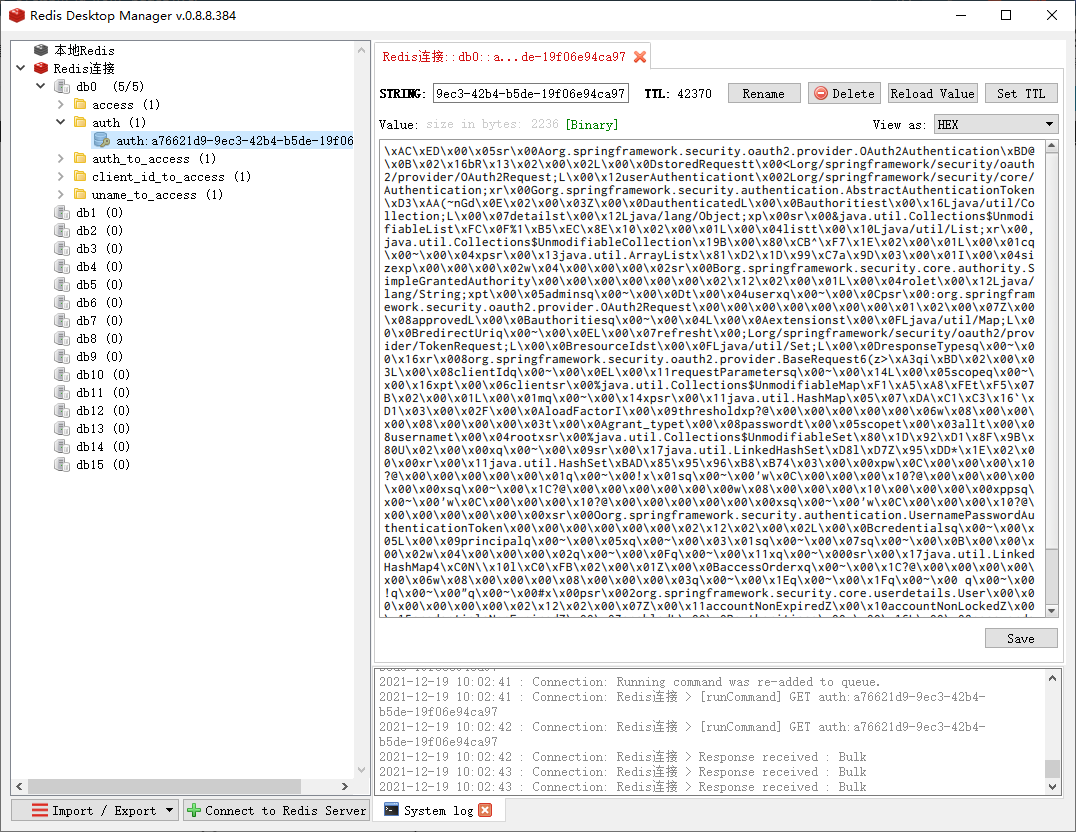
Task: Click the uname_to_access folder icon
Action: tap(80, 194)
